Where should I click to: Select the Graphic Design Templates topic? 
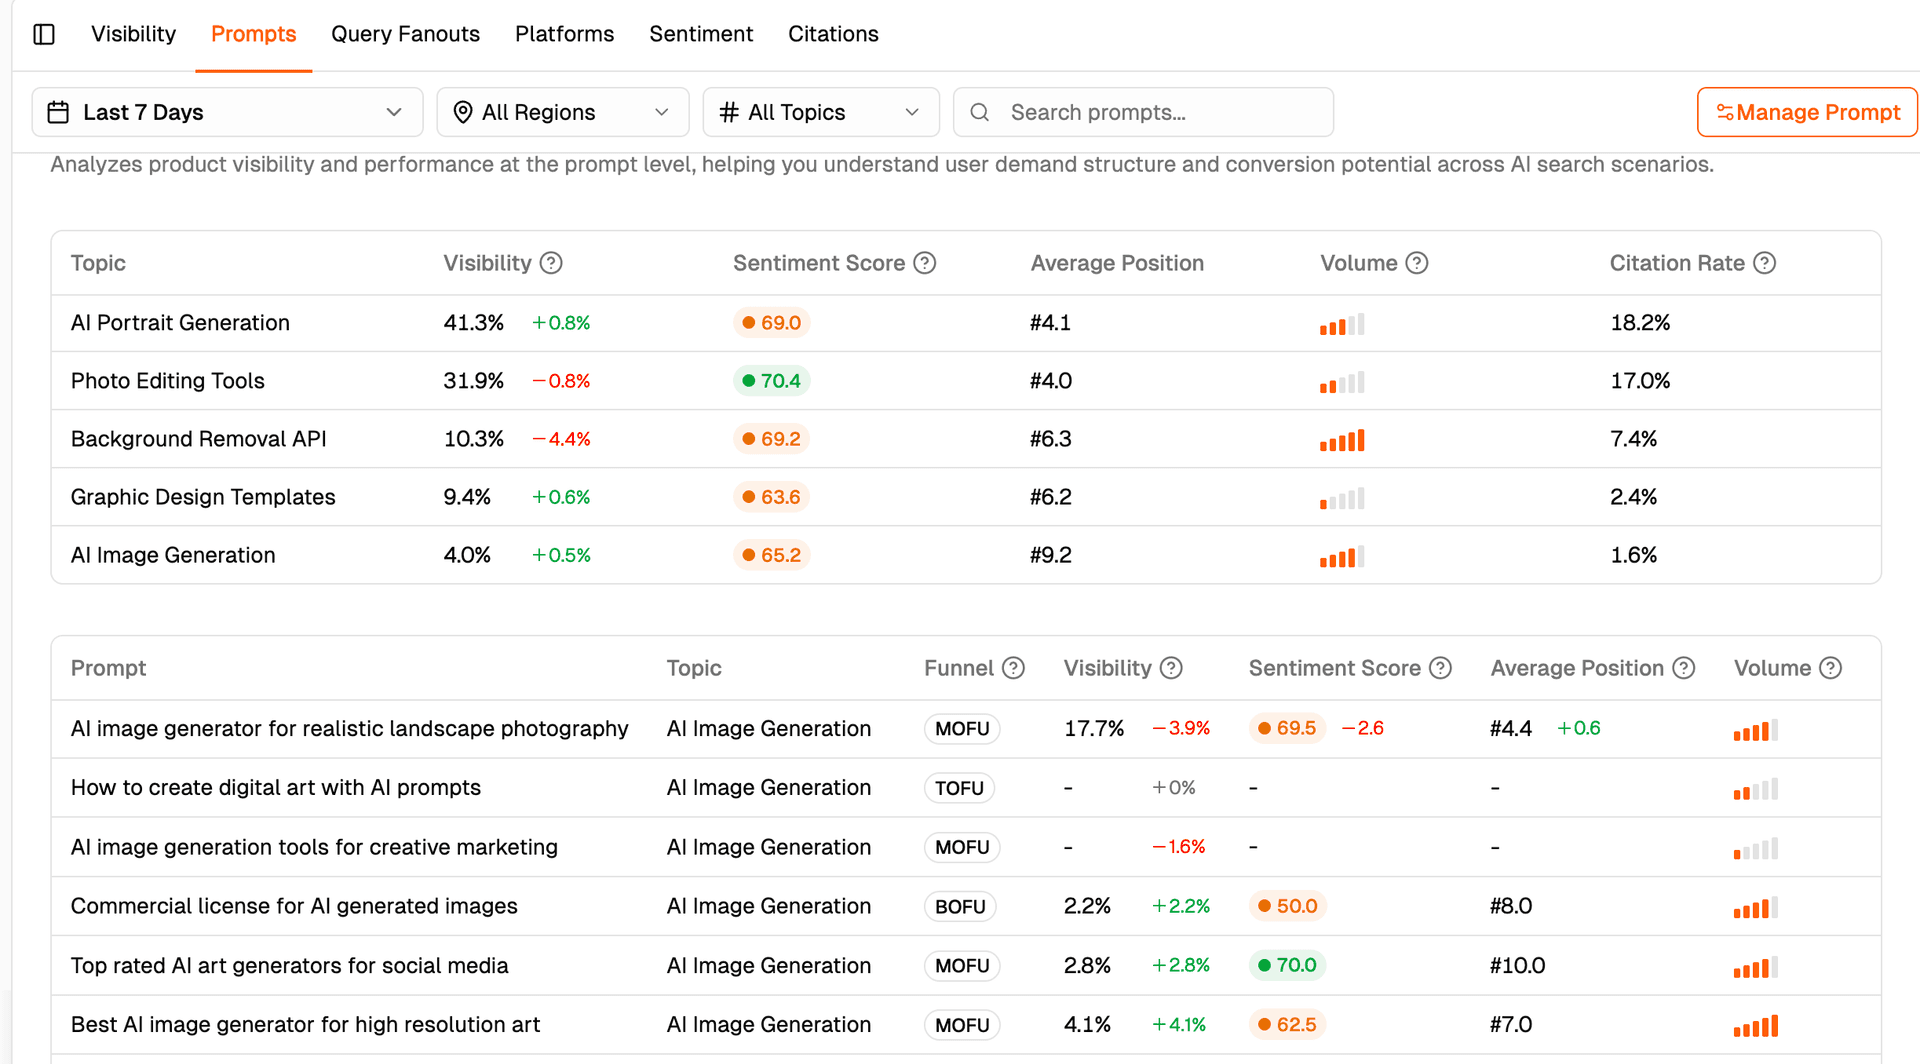[966, 497]
